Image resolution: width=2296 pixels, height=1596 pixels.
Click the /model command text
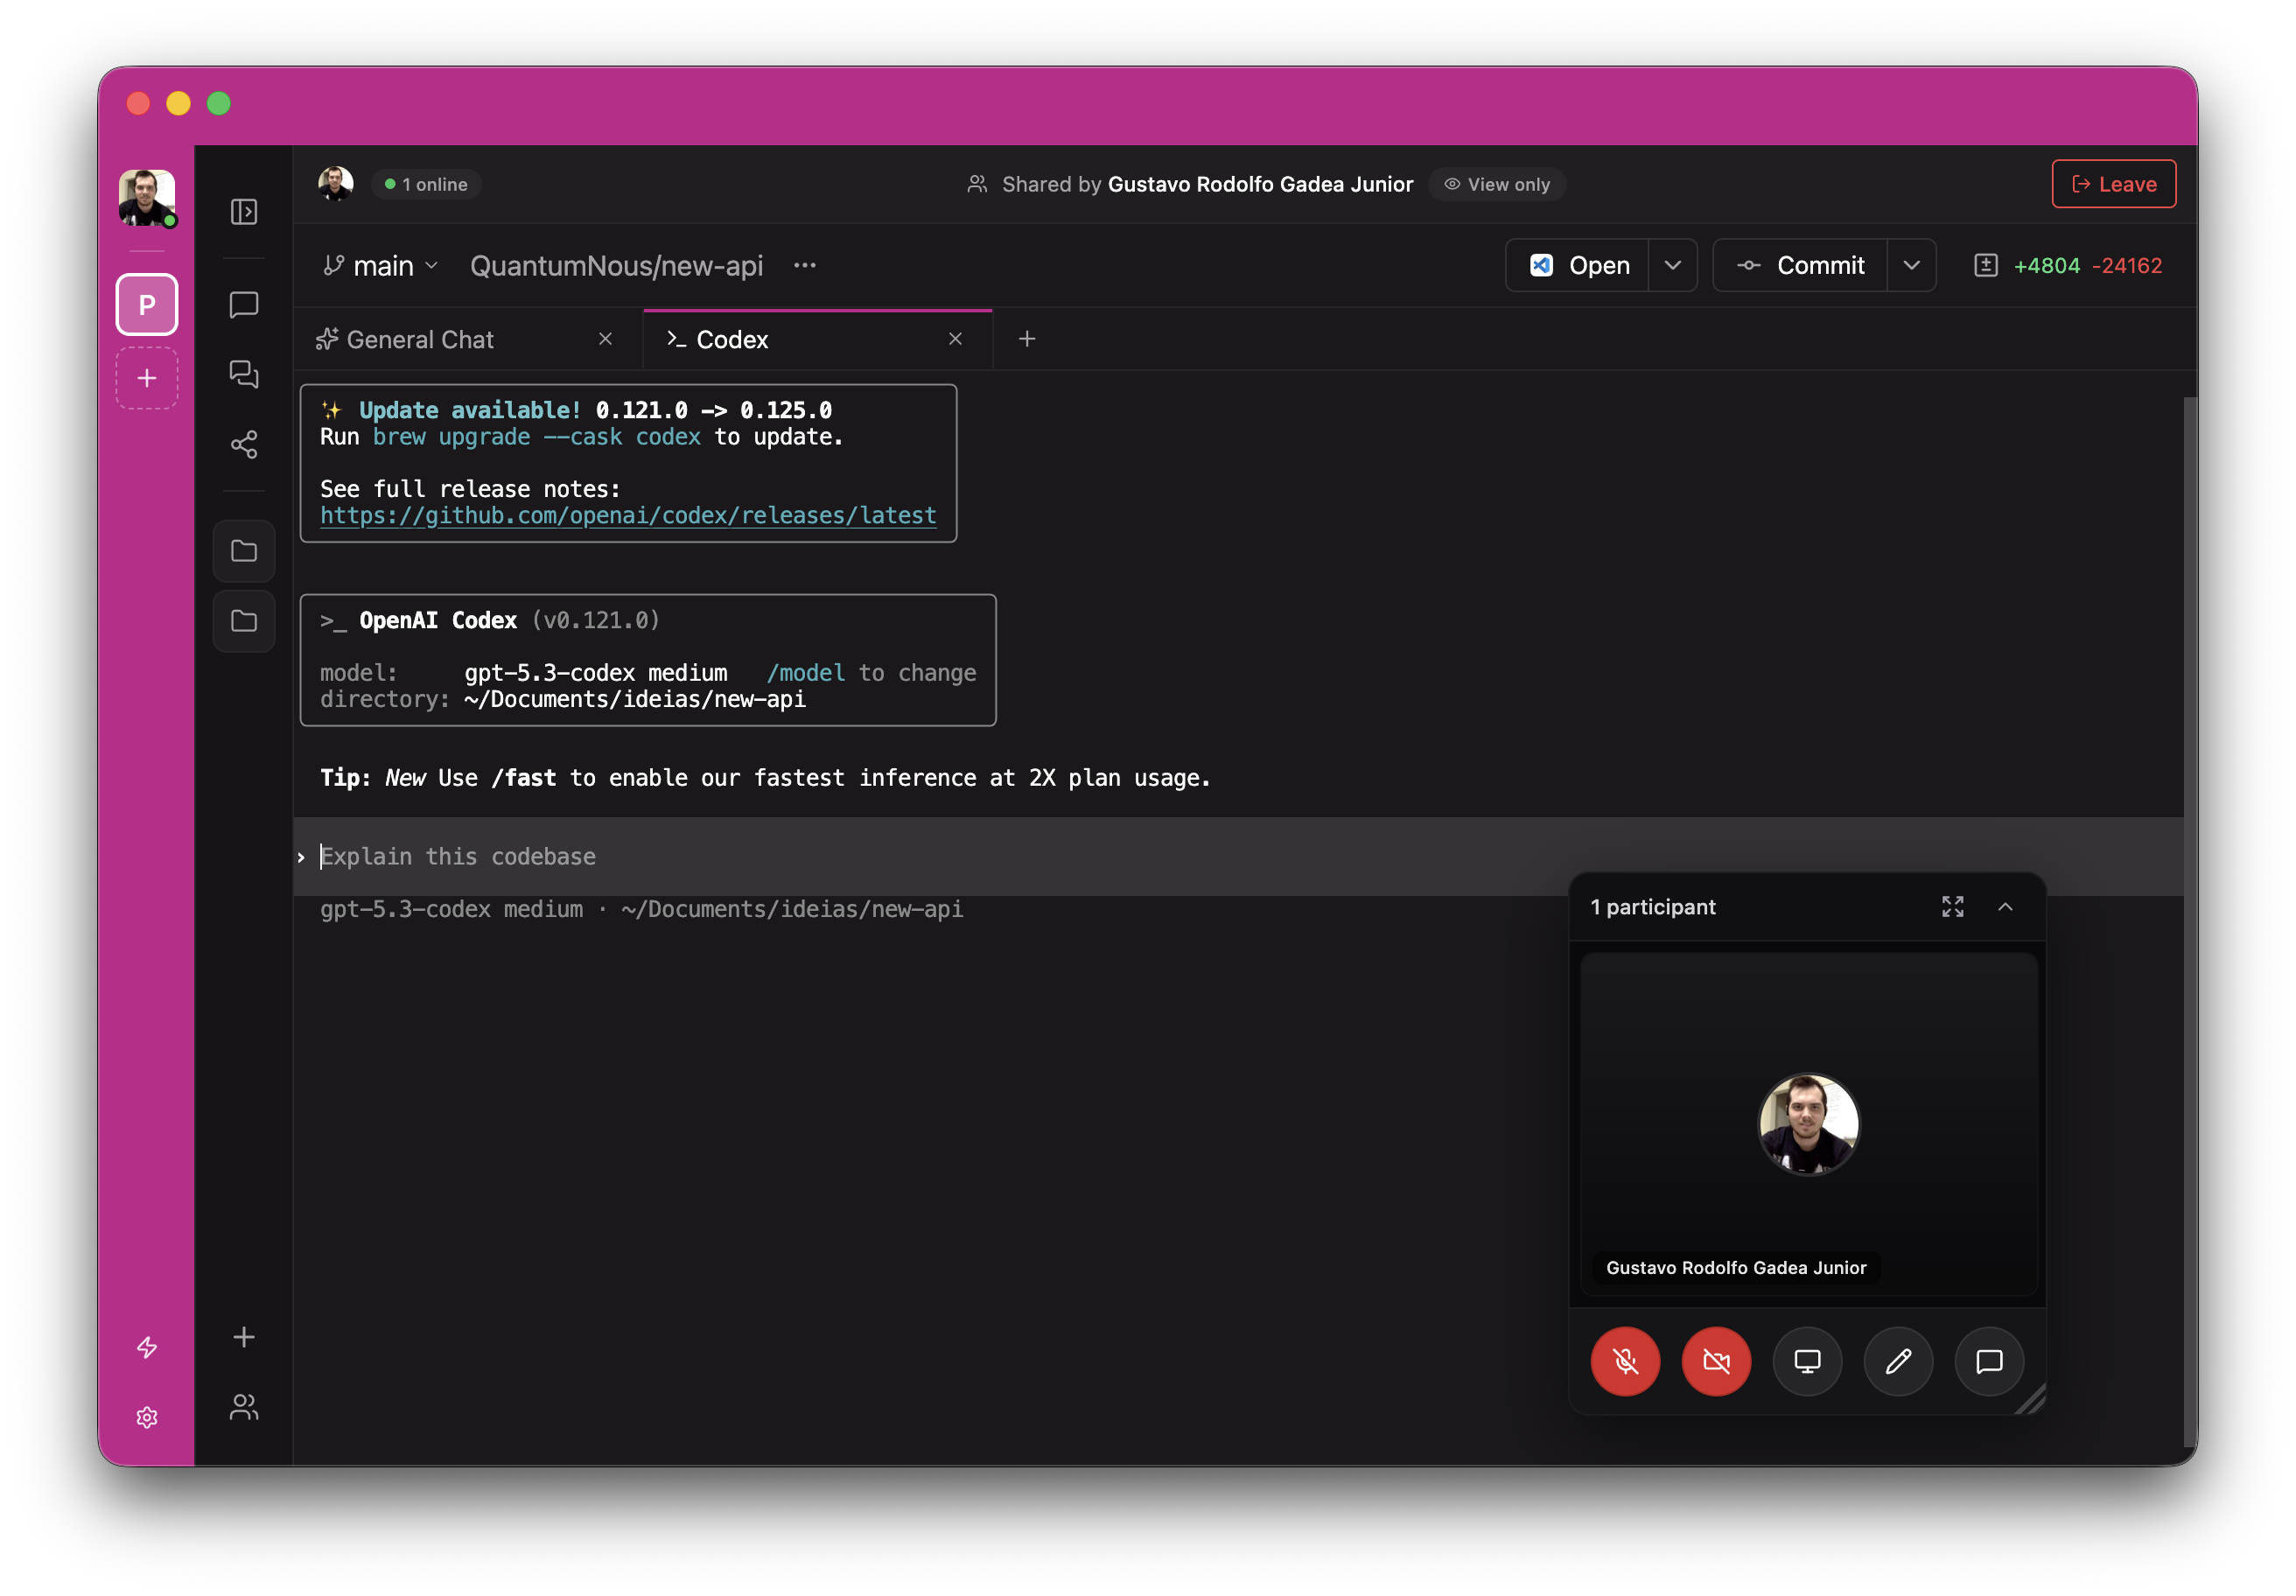click(806, 673)
